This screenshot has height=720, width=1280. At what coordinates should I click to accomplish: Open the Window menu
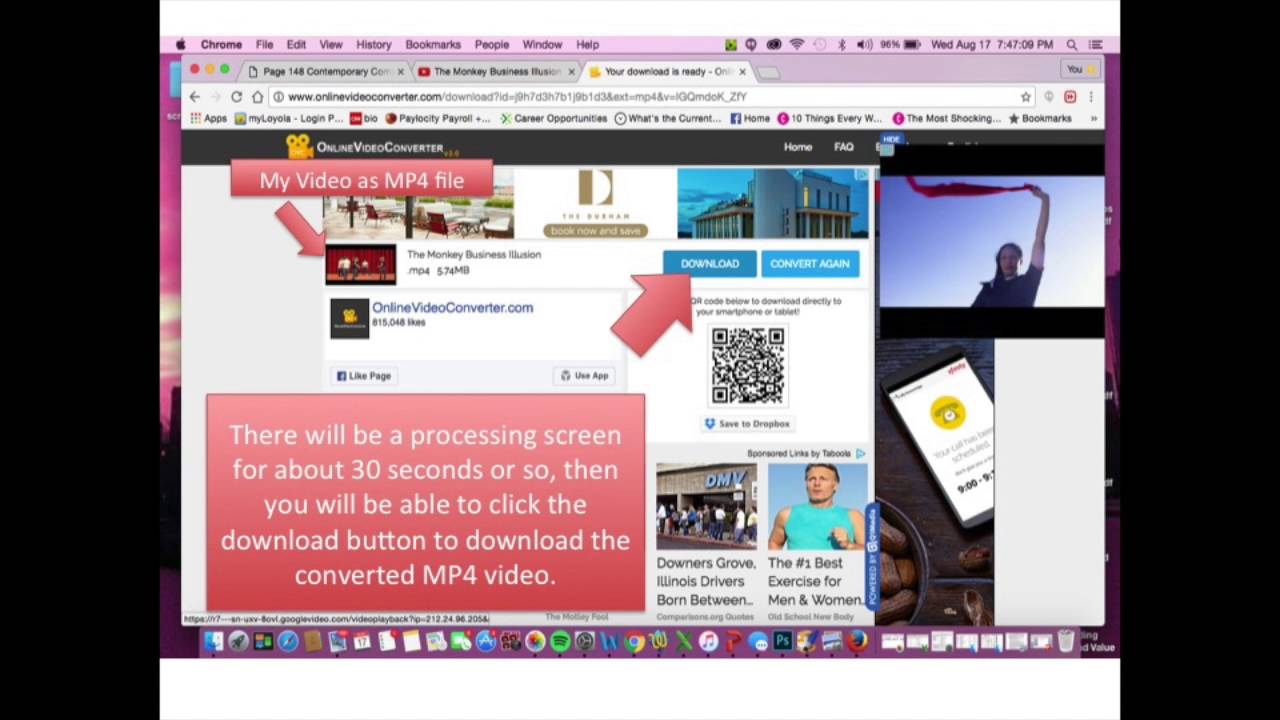coord(542,45)
